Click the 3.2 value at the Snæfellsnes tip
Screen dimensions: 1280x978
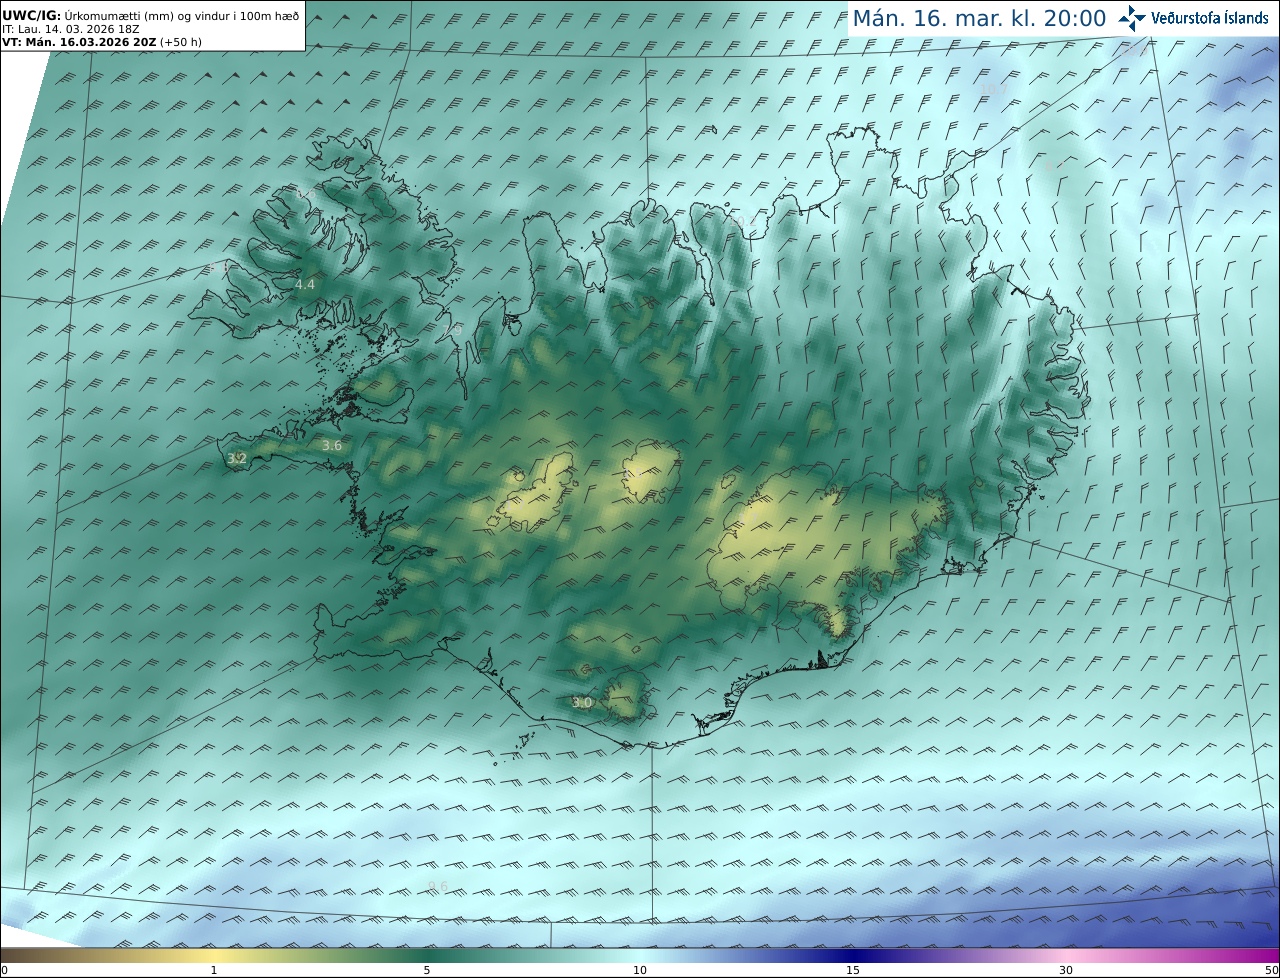(x=237, y=459)
